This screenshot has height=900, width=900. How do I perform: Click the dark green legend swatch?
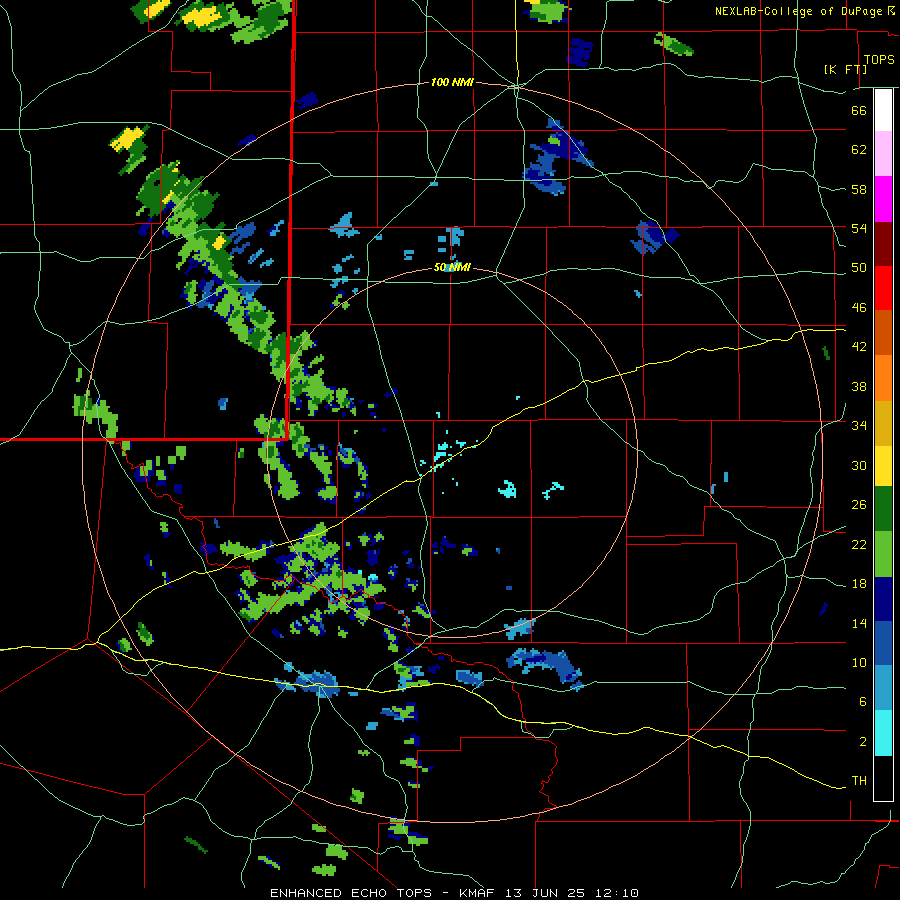tap(883, 509)
